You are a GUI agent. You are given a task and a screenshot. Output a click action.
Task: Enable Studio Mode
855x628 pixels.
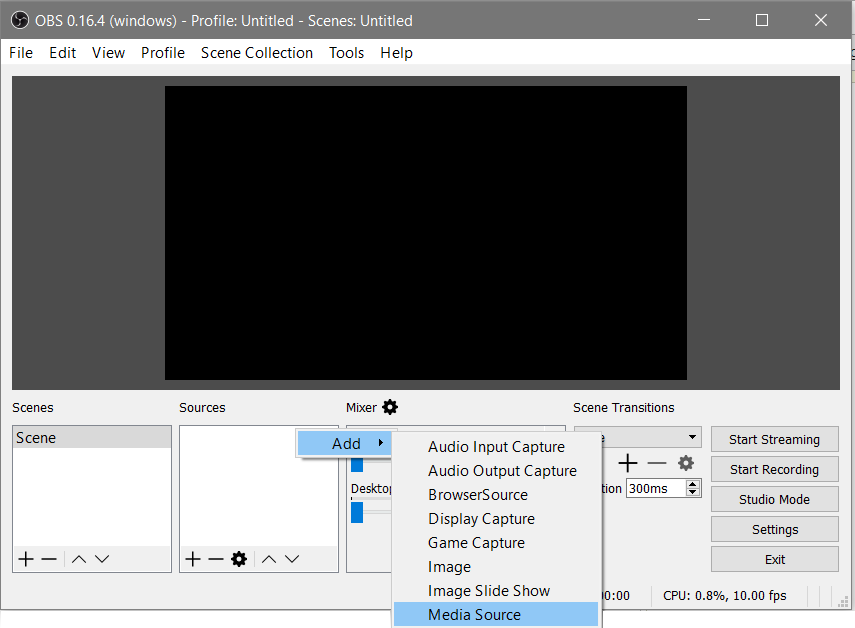tap(774, 499)
